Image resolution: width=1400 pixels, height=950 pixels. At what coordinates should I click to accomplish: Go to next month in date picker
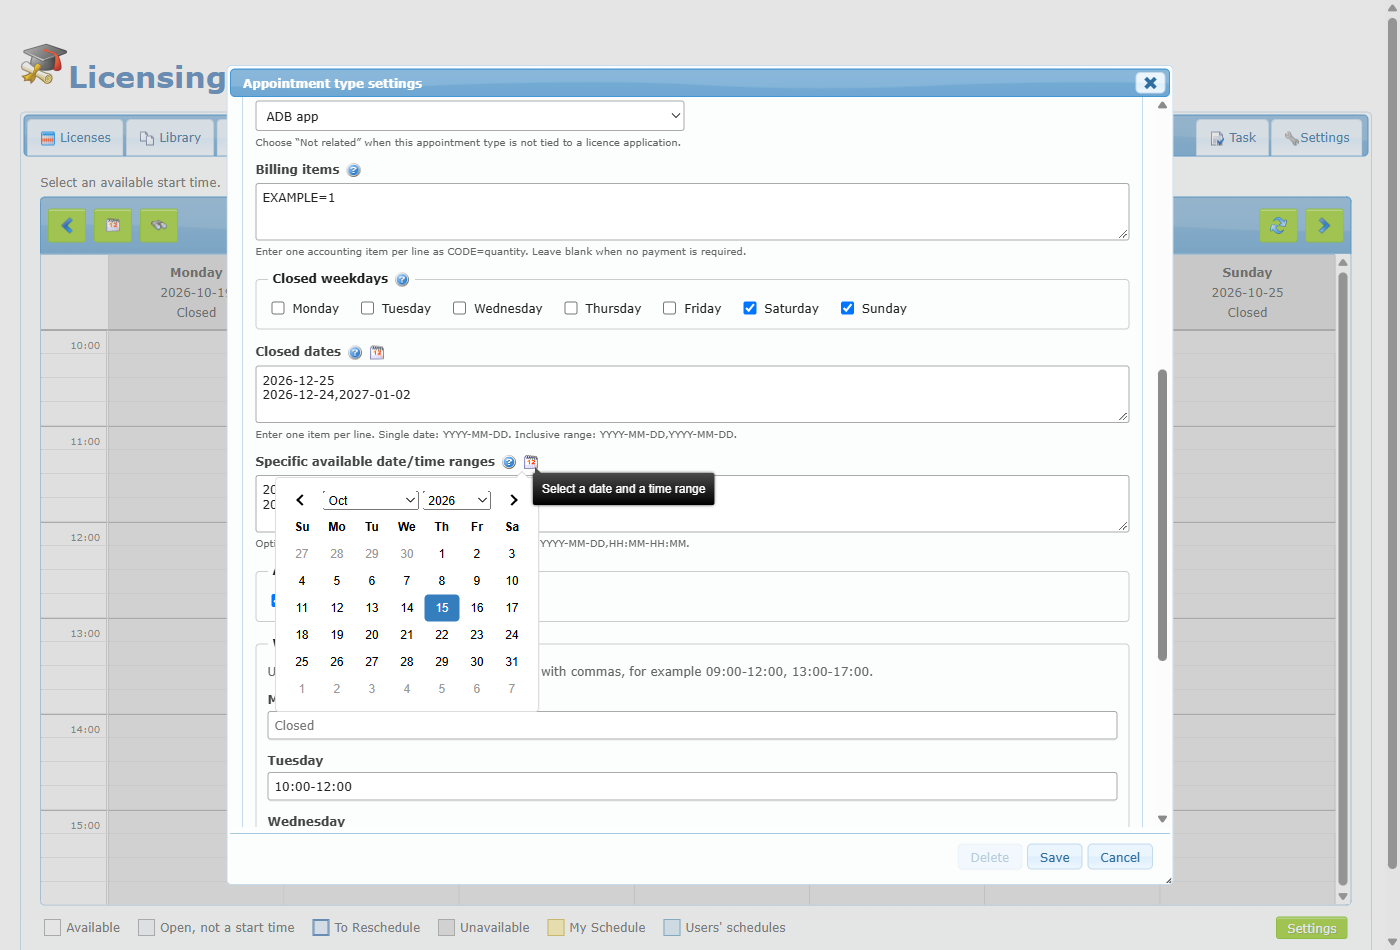tap(513, 500)
